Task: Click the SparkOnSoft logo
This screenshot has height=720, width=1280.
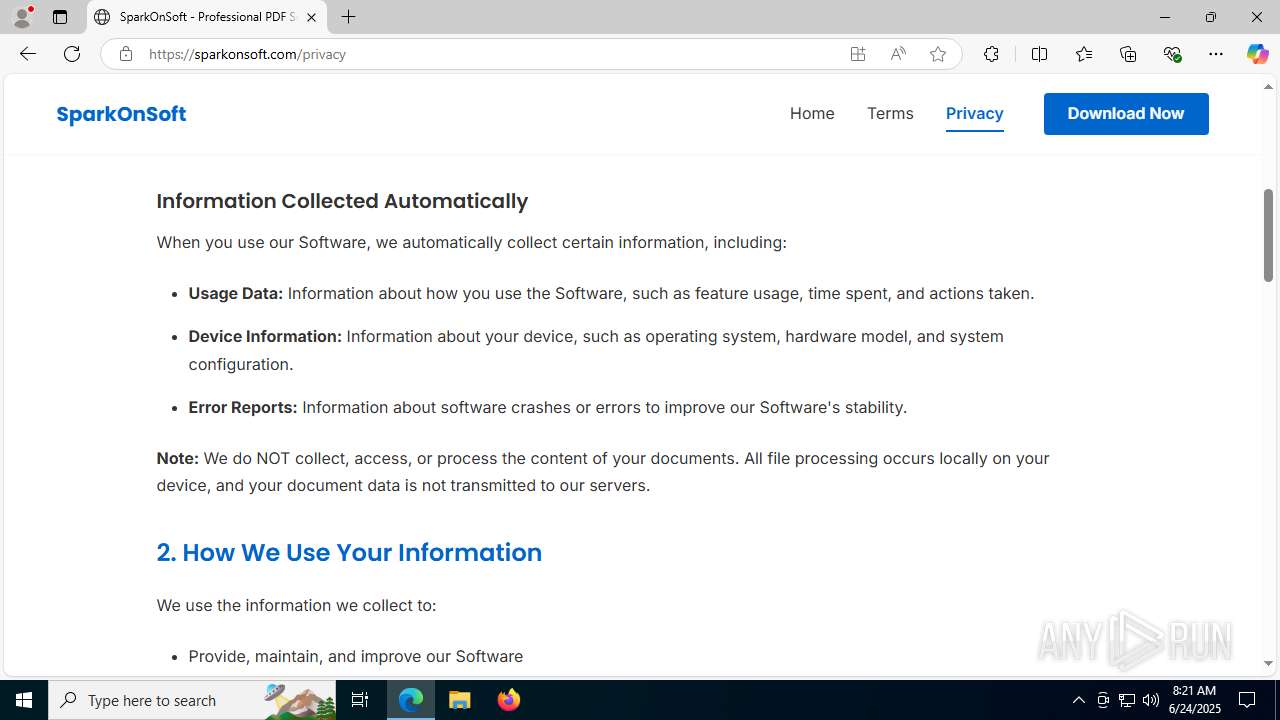Action: tap(121, 114)
